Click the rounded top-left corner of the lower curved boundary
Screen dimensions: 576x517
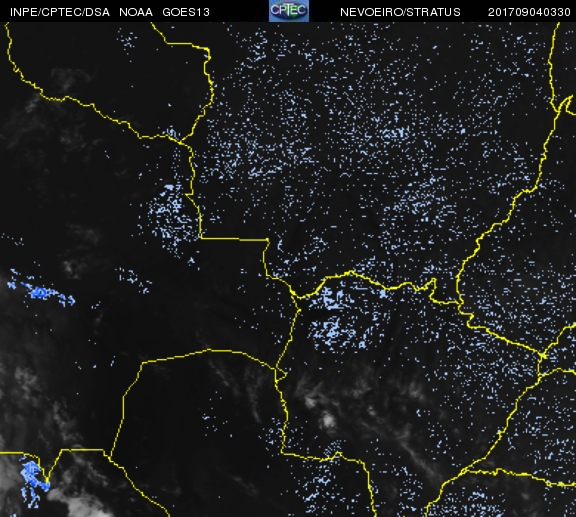pos(143,364)
